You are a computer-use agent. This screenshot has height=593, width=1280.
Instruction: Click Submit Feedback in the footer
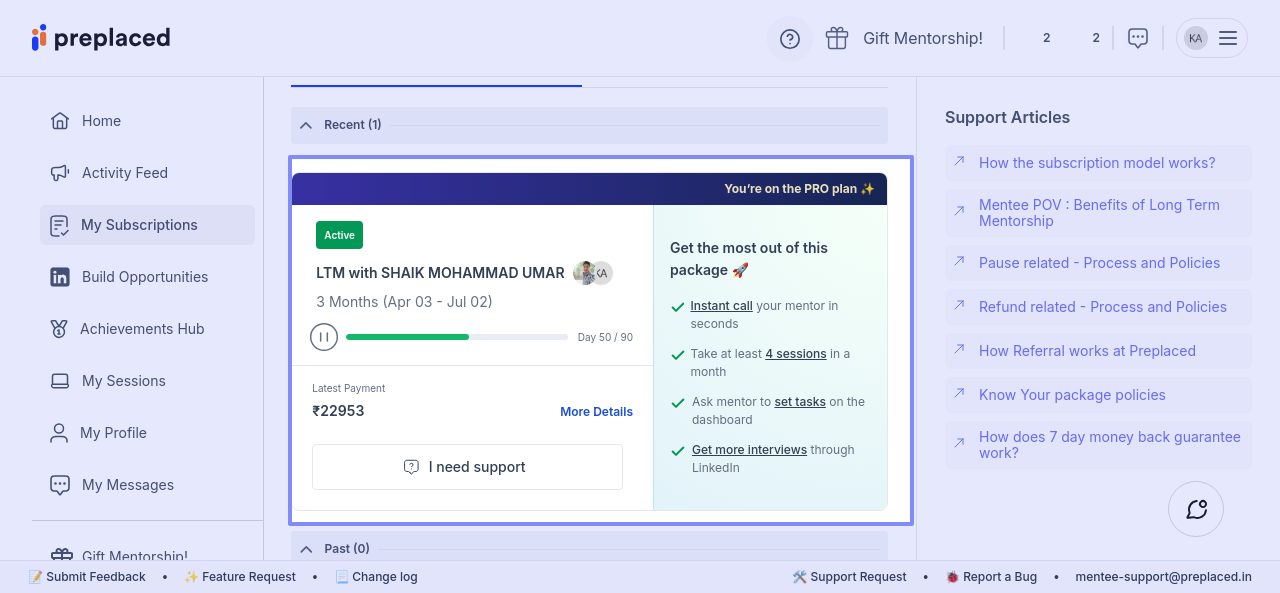tap(87, 577)
